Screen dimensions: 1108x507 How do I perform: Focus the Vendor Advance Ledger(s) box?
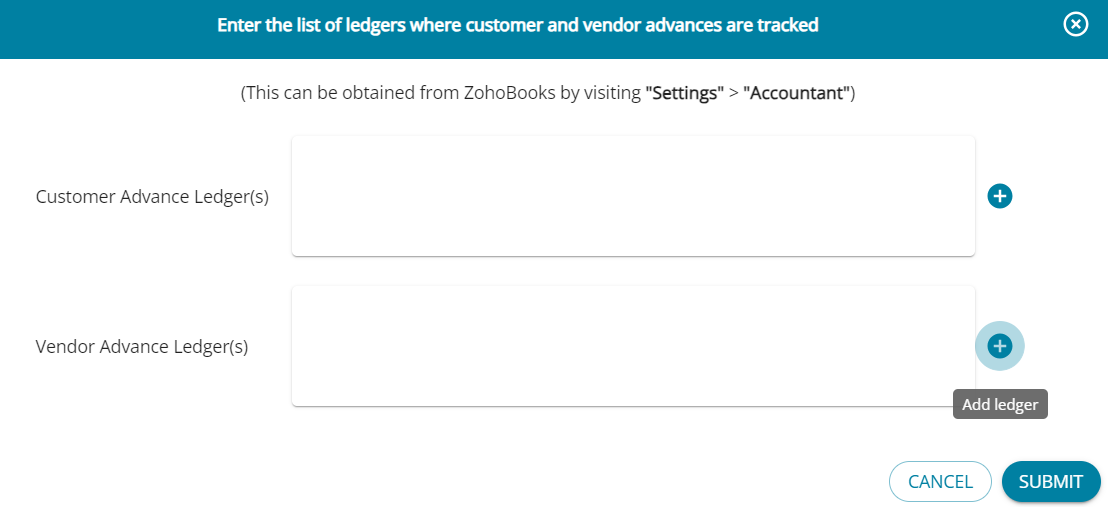pyautogui.click(x=633, y=346)
